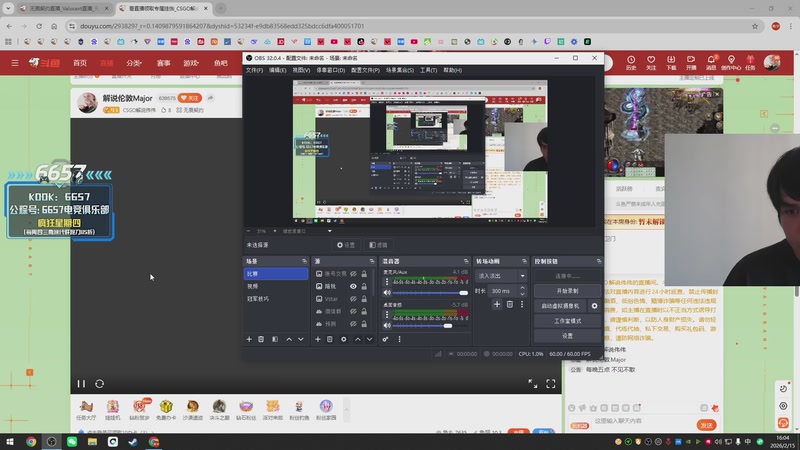800x450 pixels.
Task: Hide the second source via eye icon
Action: click(353, 287)
